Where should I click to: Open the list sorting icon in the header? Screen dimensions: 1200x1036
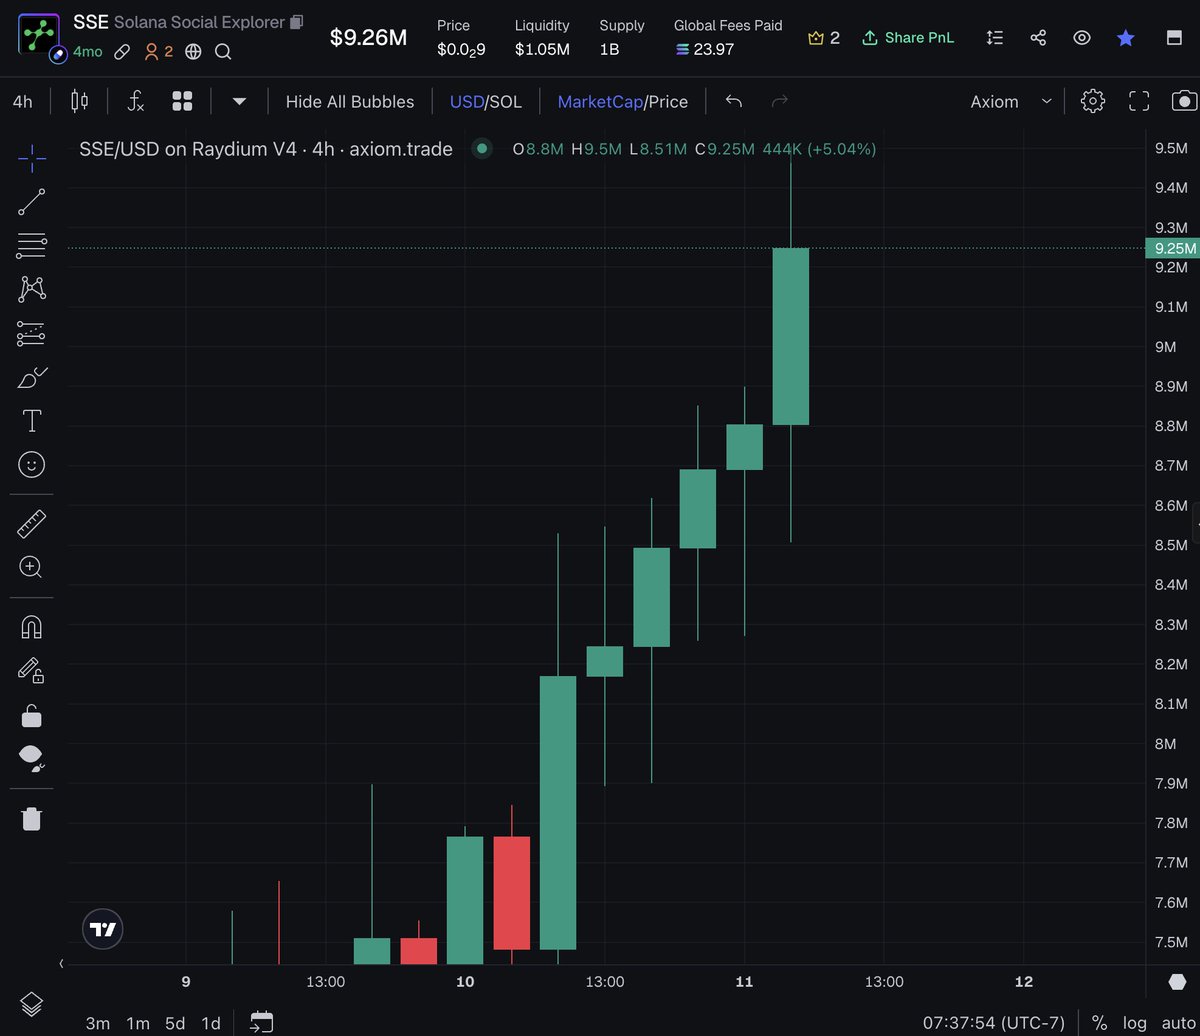click(994, 38)
